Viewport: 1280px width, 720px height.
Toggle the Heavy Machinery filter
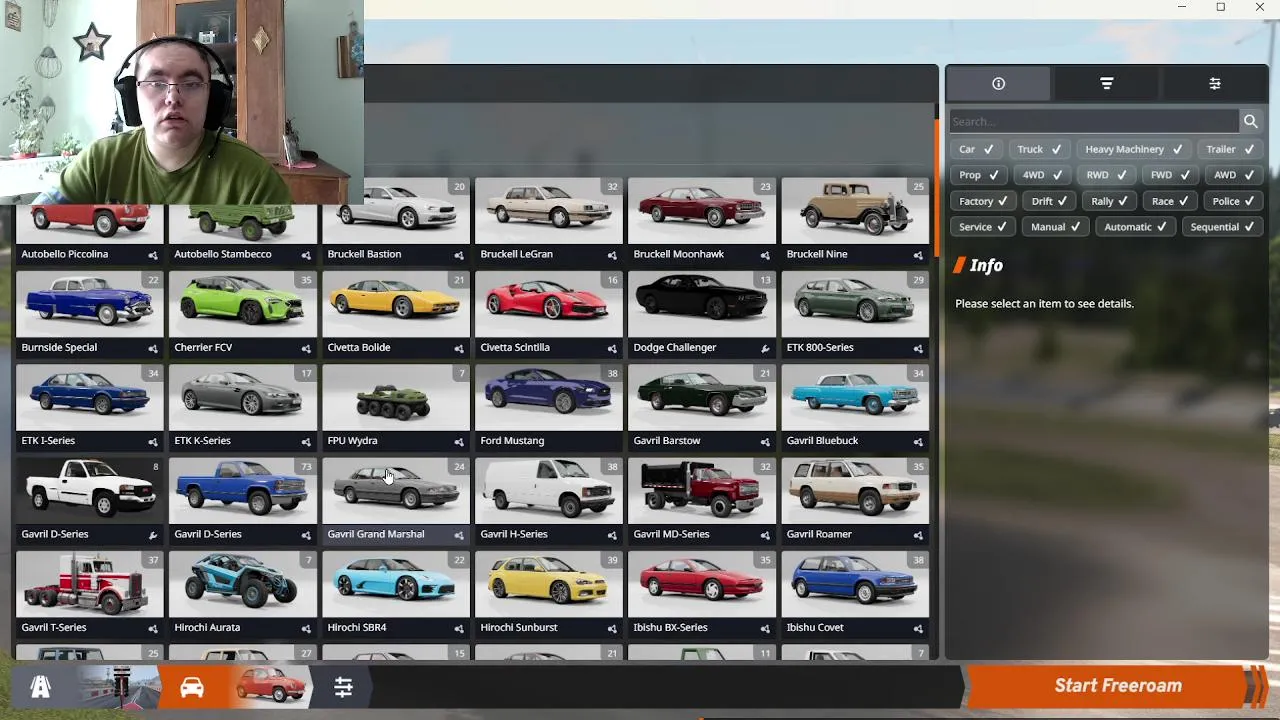coord(1133,149)
